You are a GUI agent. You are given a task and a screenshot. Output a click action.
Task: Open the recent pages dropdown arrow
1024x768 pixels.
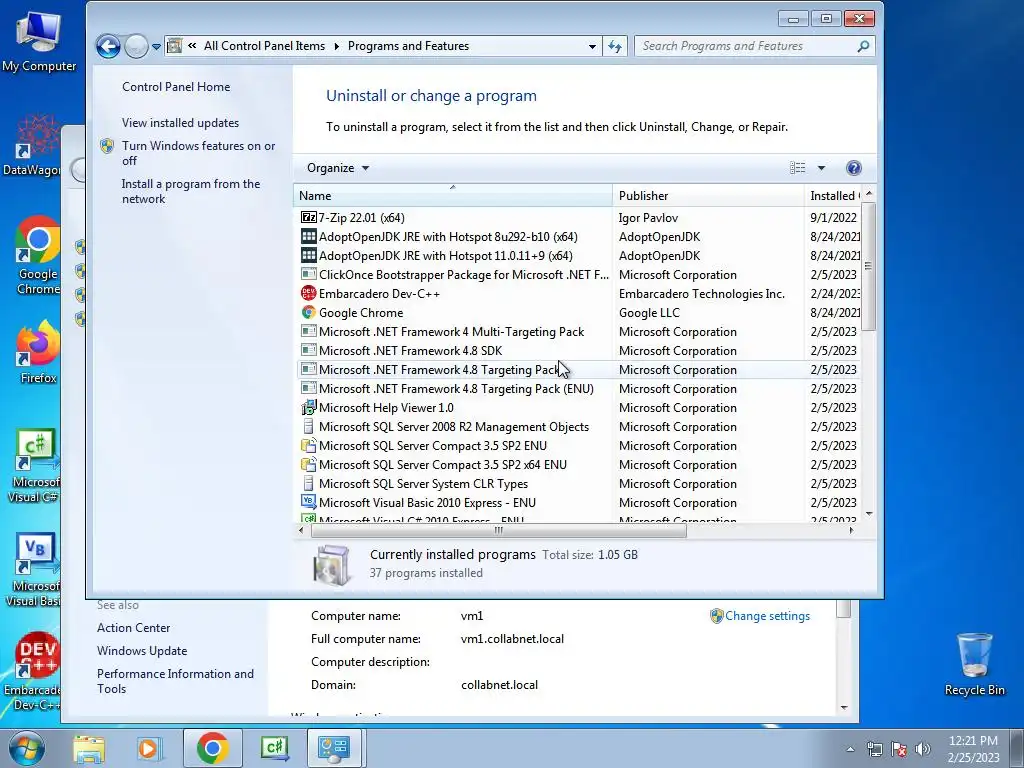[156, 46]
